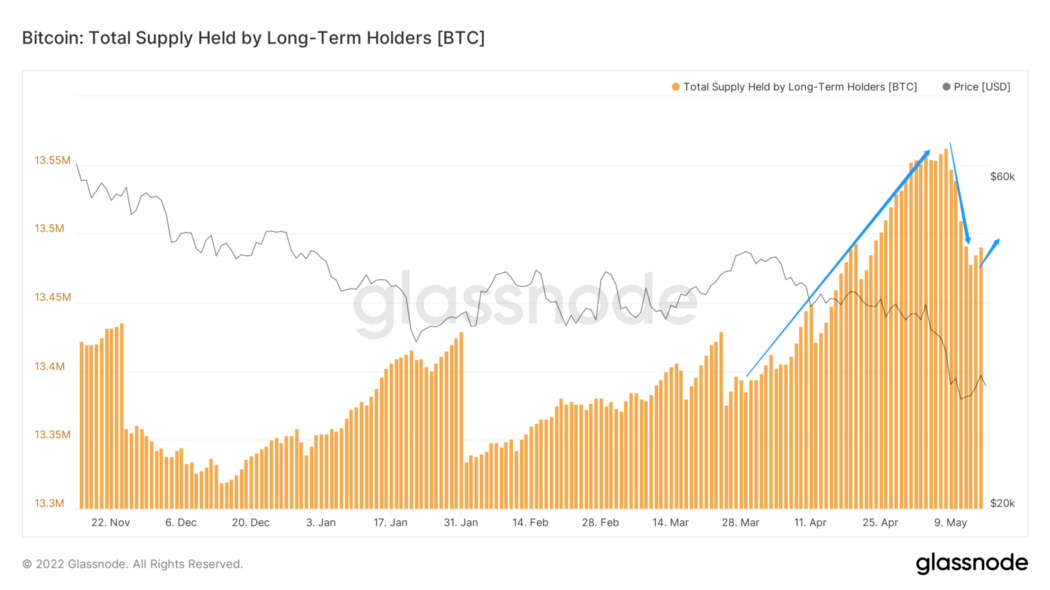Click the orange legend dot for Total Supply
Image resolution: width=1050 pixels, height=590 pixels.
[676, 87]
